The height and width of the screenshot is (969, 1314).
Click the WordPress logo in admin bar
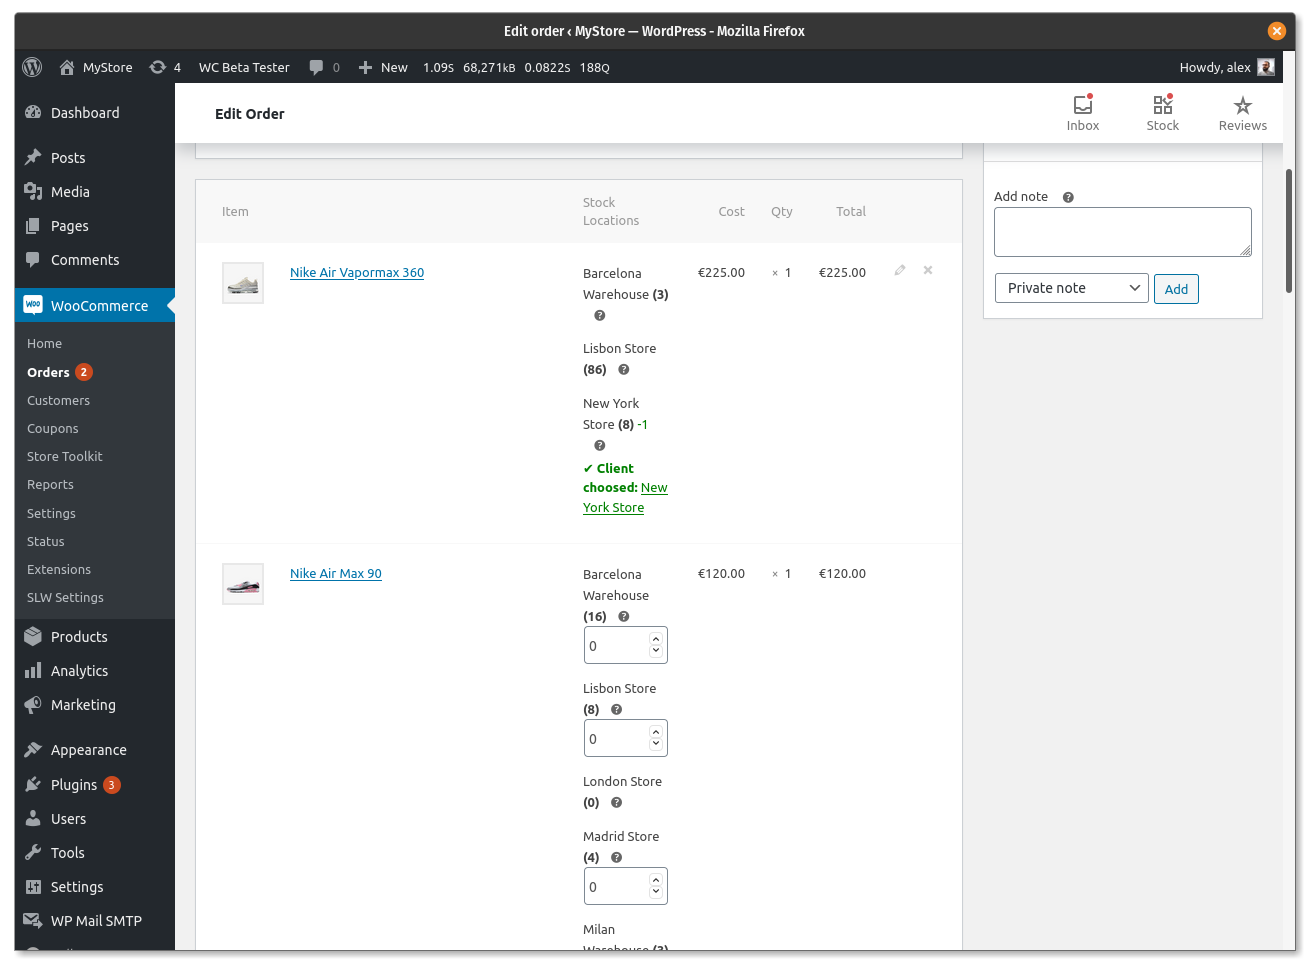coord(32,67)
